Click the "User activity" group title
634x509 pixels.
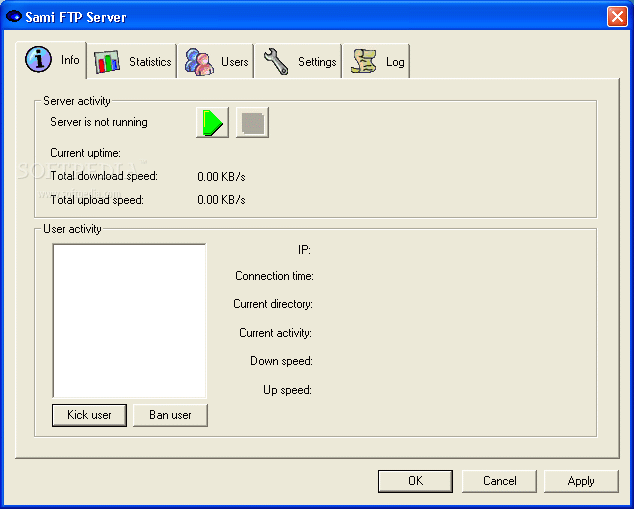[72, 229]
